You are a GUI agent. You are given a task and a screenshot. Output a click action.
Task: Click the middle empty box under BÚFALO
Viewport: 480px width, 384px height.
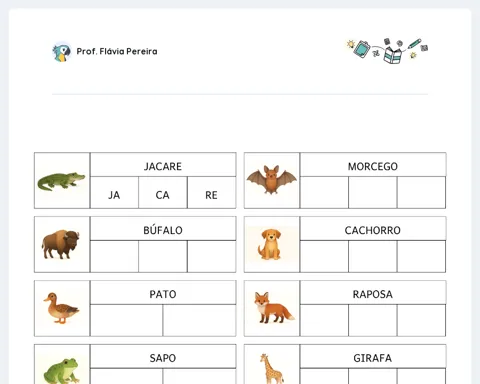pos(163,256)
